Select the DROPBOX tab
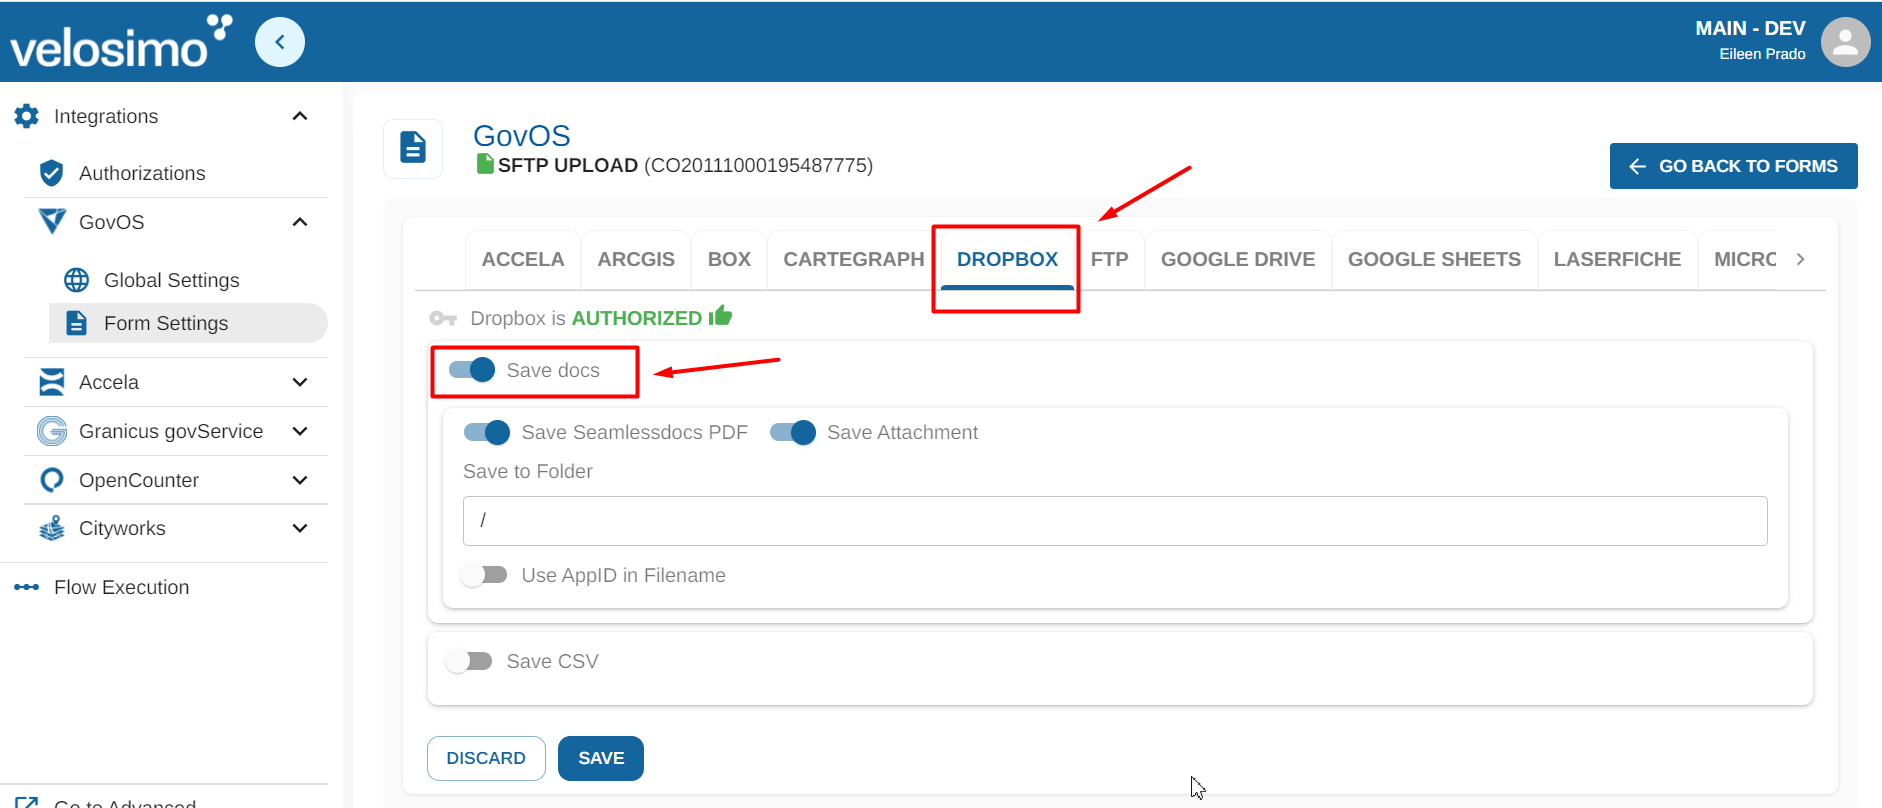This screenshot has height=808, width=1882. coord(1007,259)
